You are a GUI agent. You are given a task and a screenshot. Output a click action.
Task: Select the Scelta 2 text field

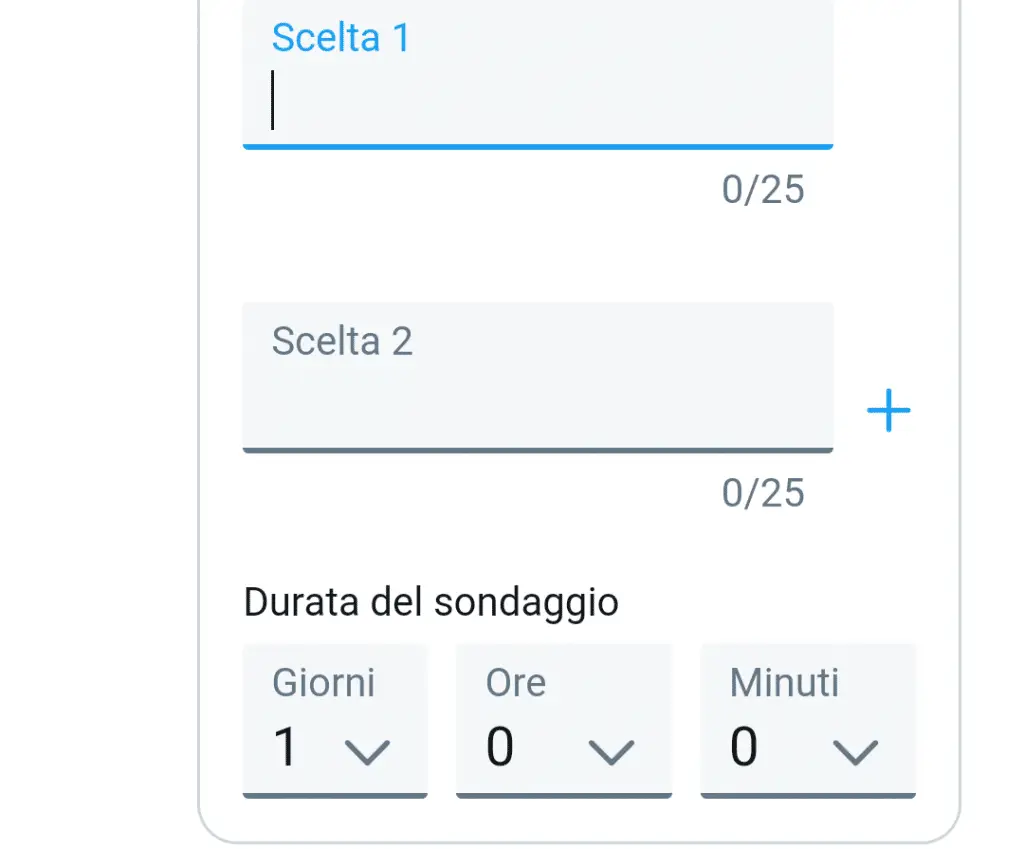pos(538,375)
